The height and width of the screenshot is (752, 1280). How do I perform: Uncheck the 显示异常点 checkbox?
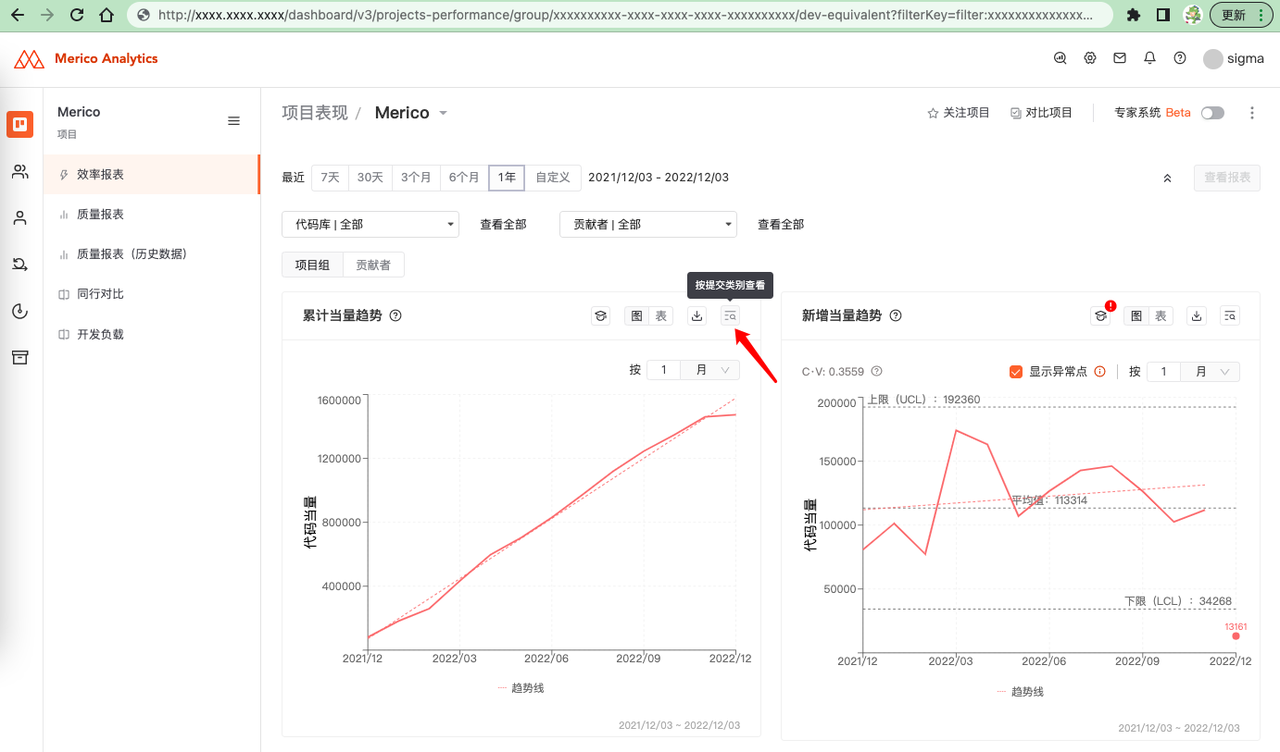click(1016, 371)
